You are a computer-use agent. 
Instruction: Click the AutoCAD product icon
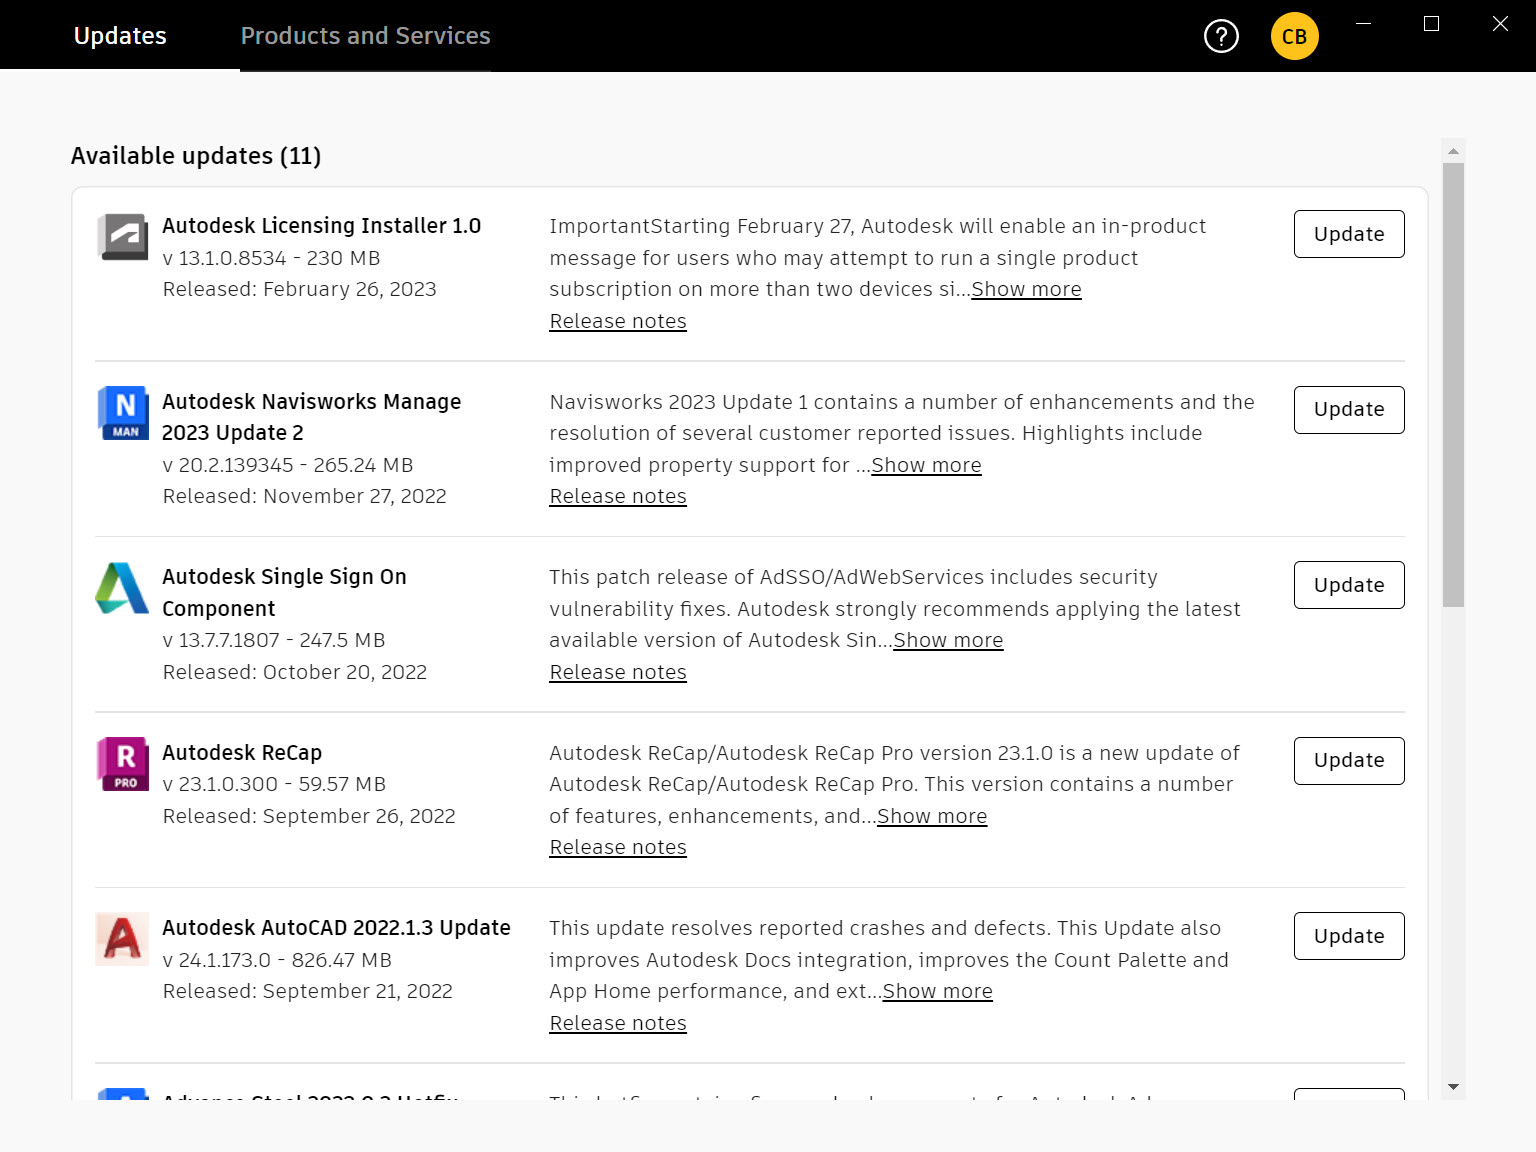tap(122, 939)
